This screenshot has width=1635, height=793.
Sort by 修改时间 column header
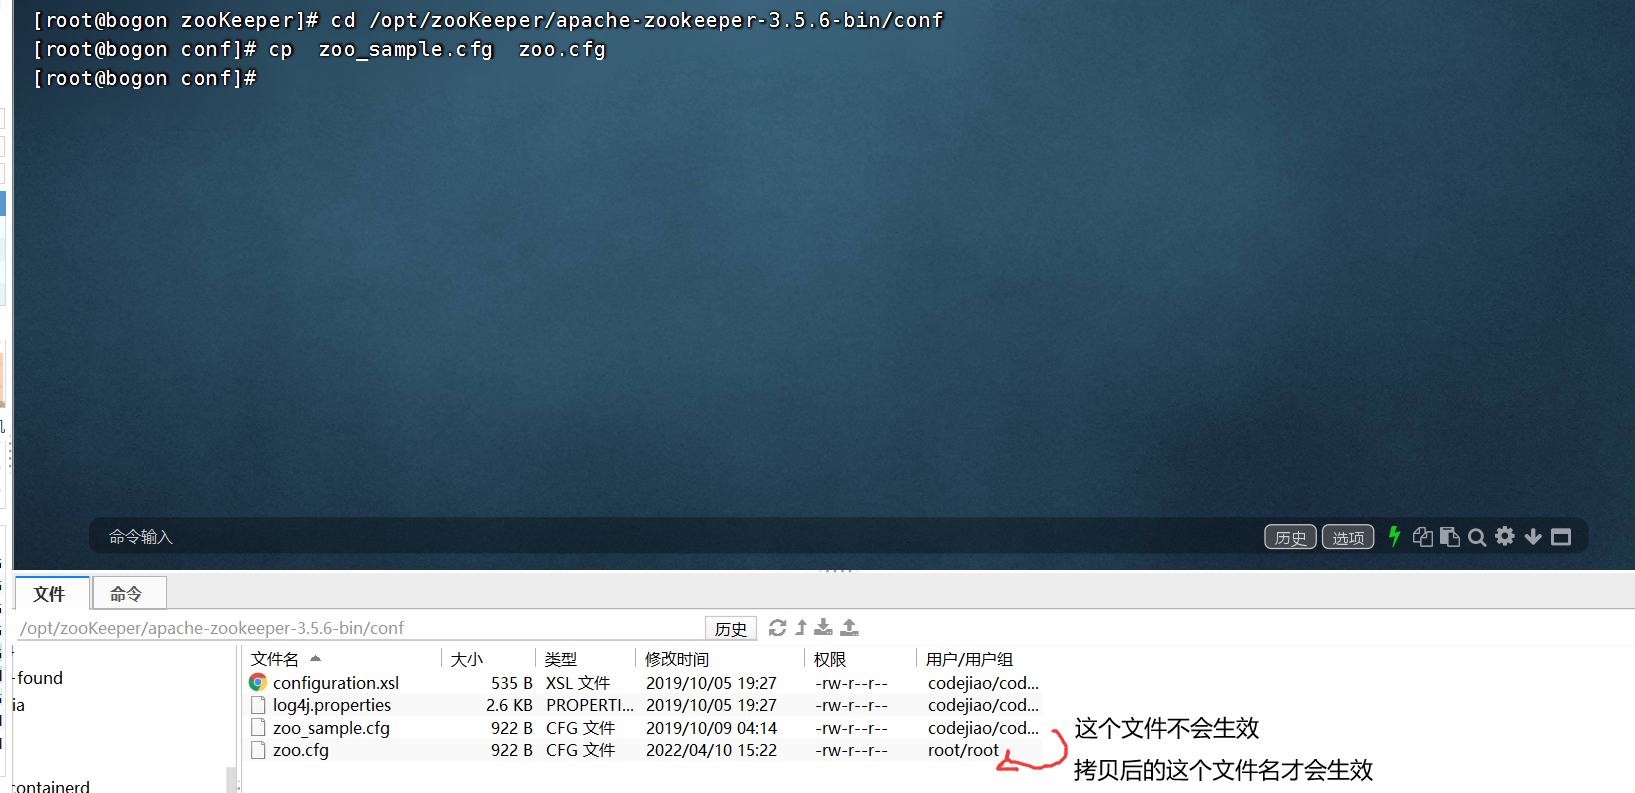(x=677, y=659)
